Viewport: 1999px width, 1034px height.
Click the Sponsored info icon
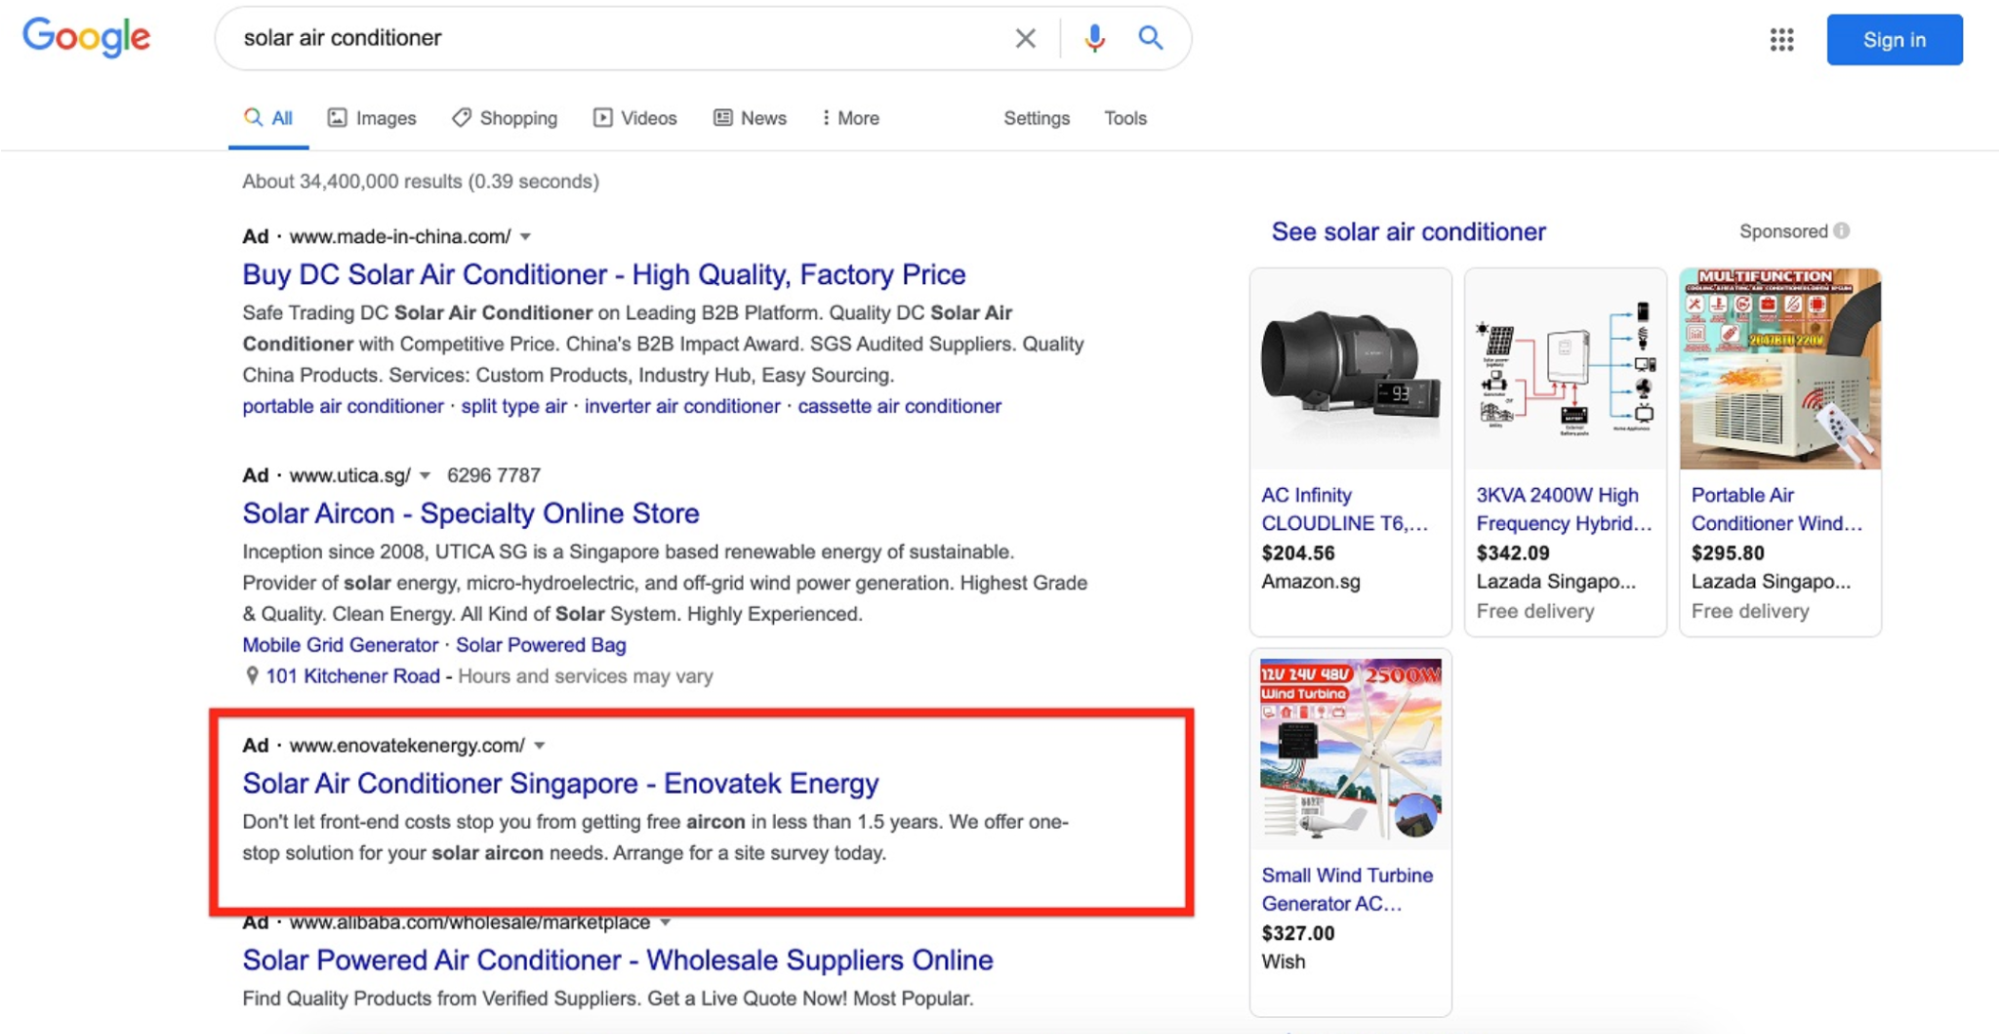(1840, 231)
